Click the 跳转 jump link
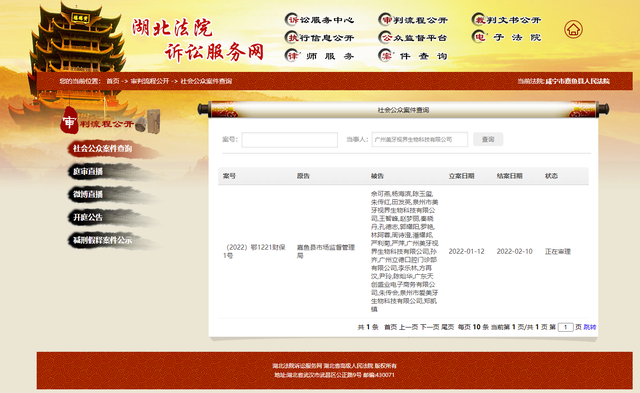Viewport: 640px width, 393px height. 590,327
